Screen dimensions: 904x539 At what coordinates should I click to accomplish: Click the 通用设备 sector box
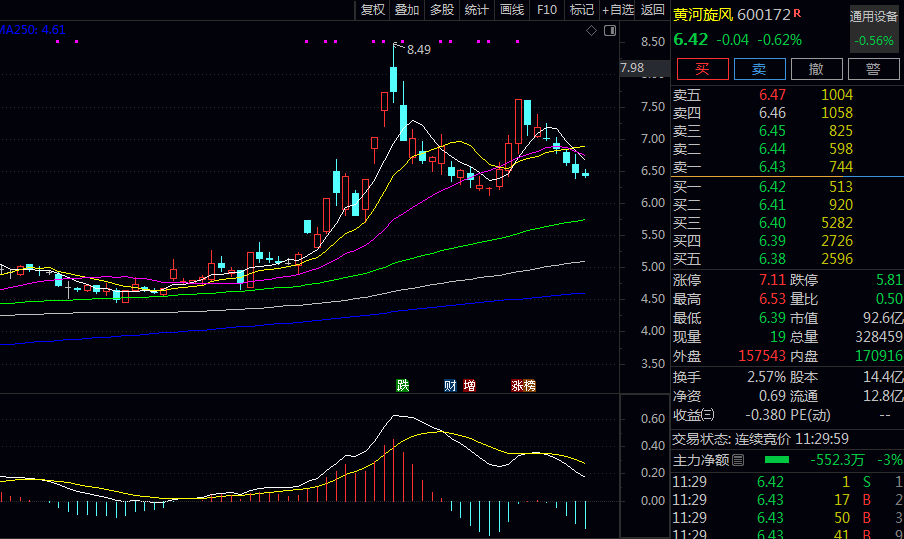(x=873, y=17)
